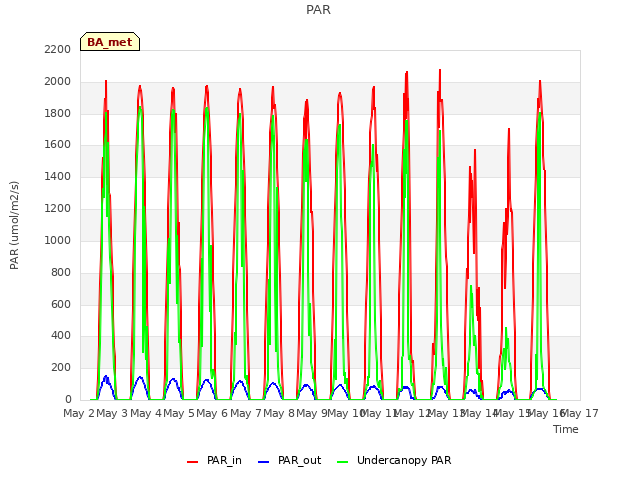Viewport: 640px width, 480px height.
Task: Click the May 2 x-axis date label
Action: (x=79, y=413)
